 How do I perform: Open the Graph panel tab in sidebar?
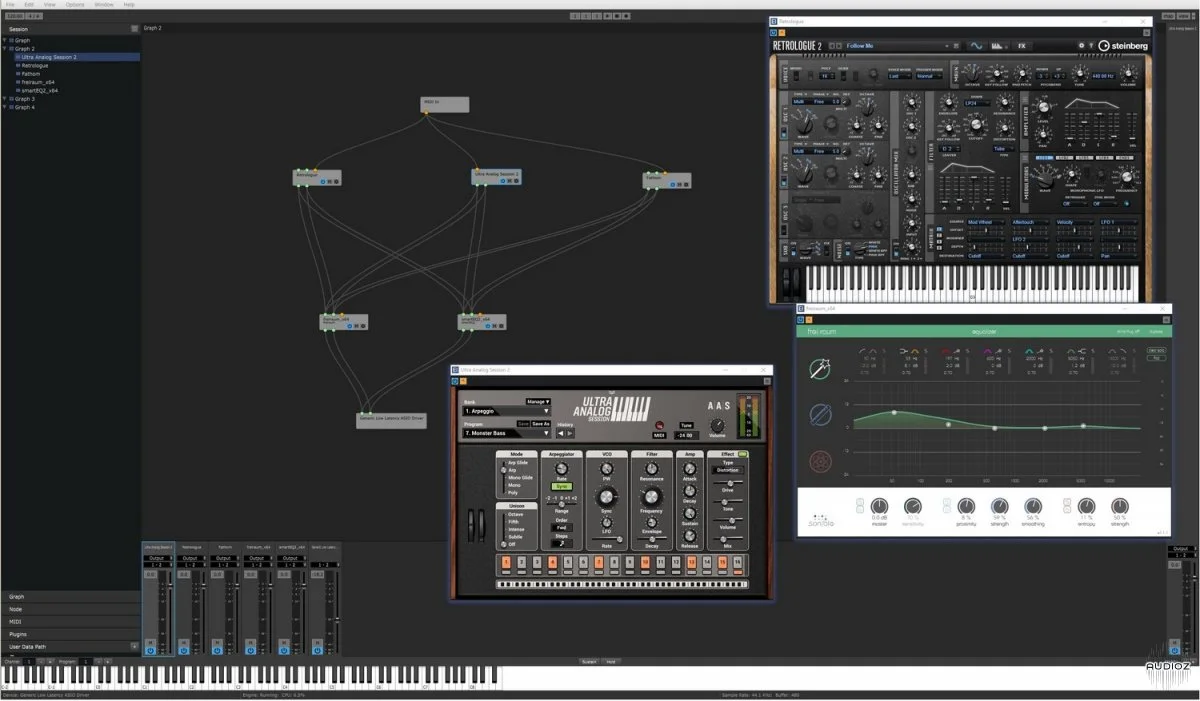(70, 597)
